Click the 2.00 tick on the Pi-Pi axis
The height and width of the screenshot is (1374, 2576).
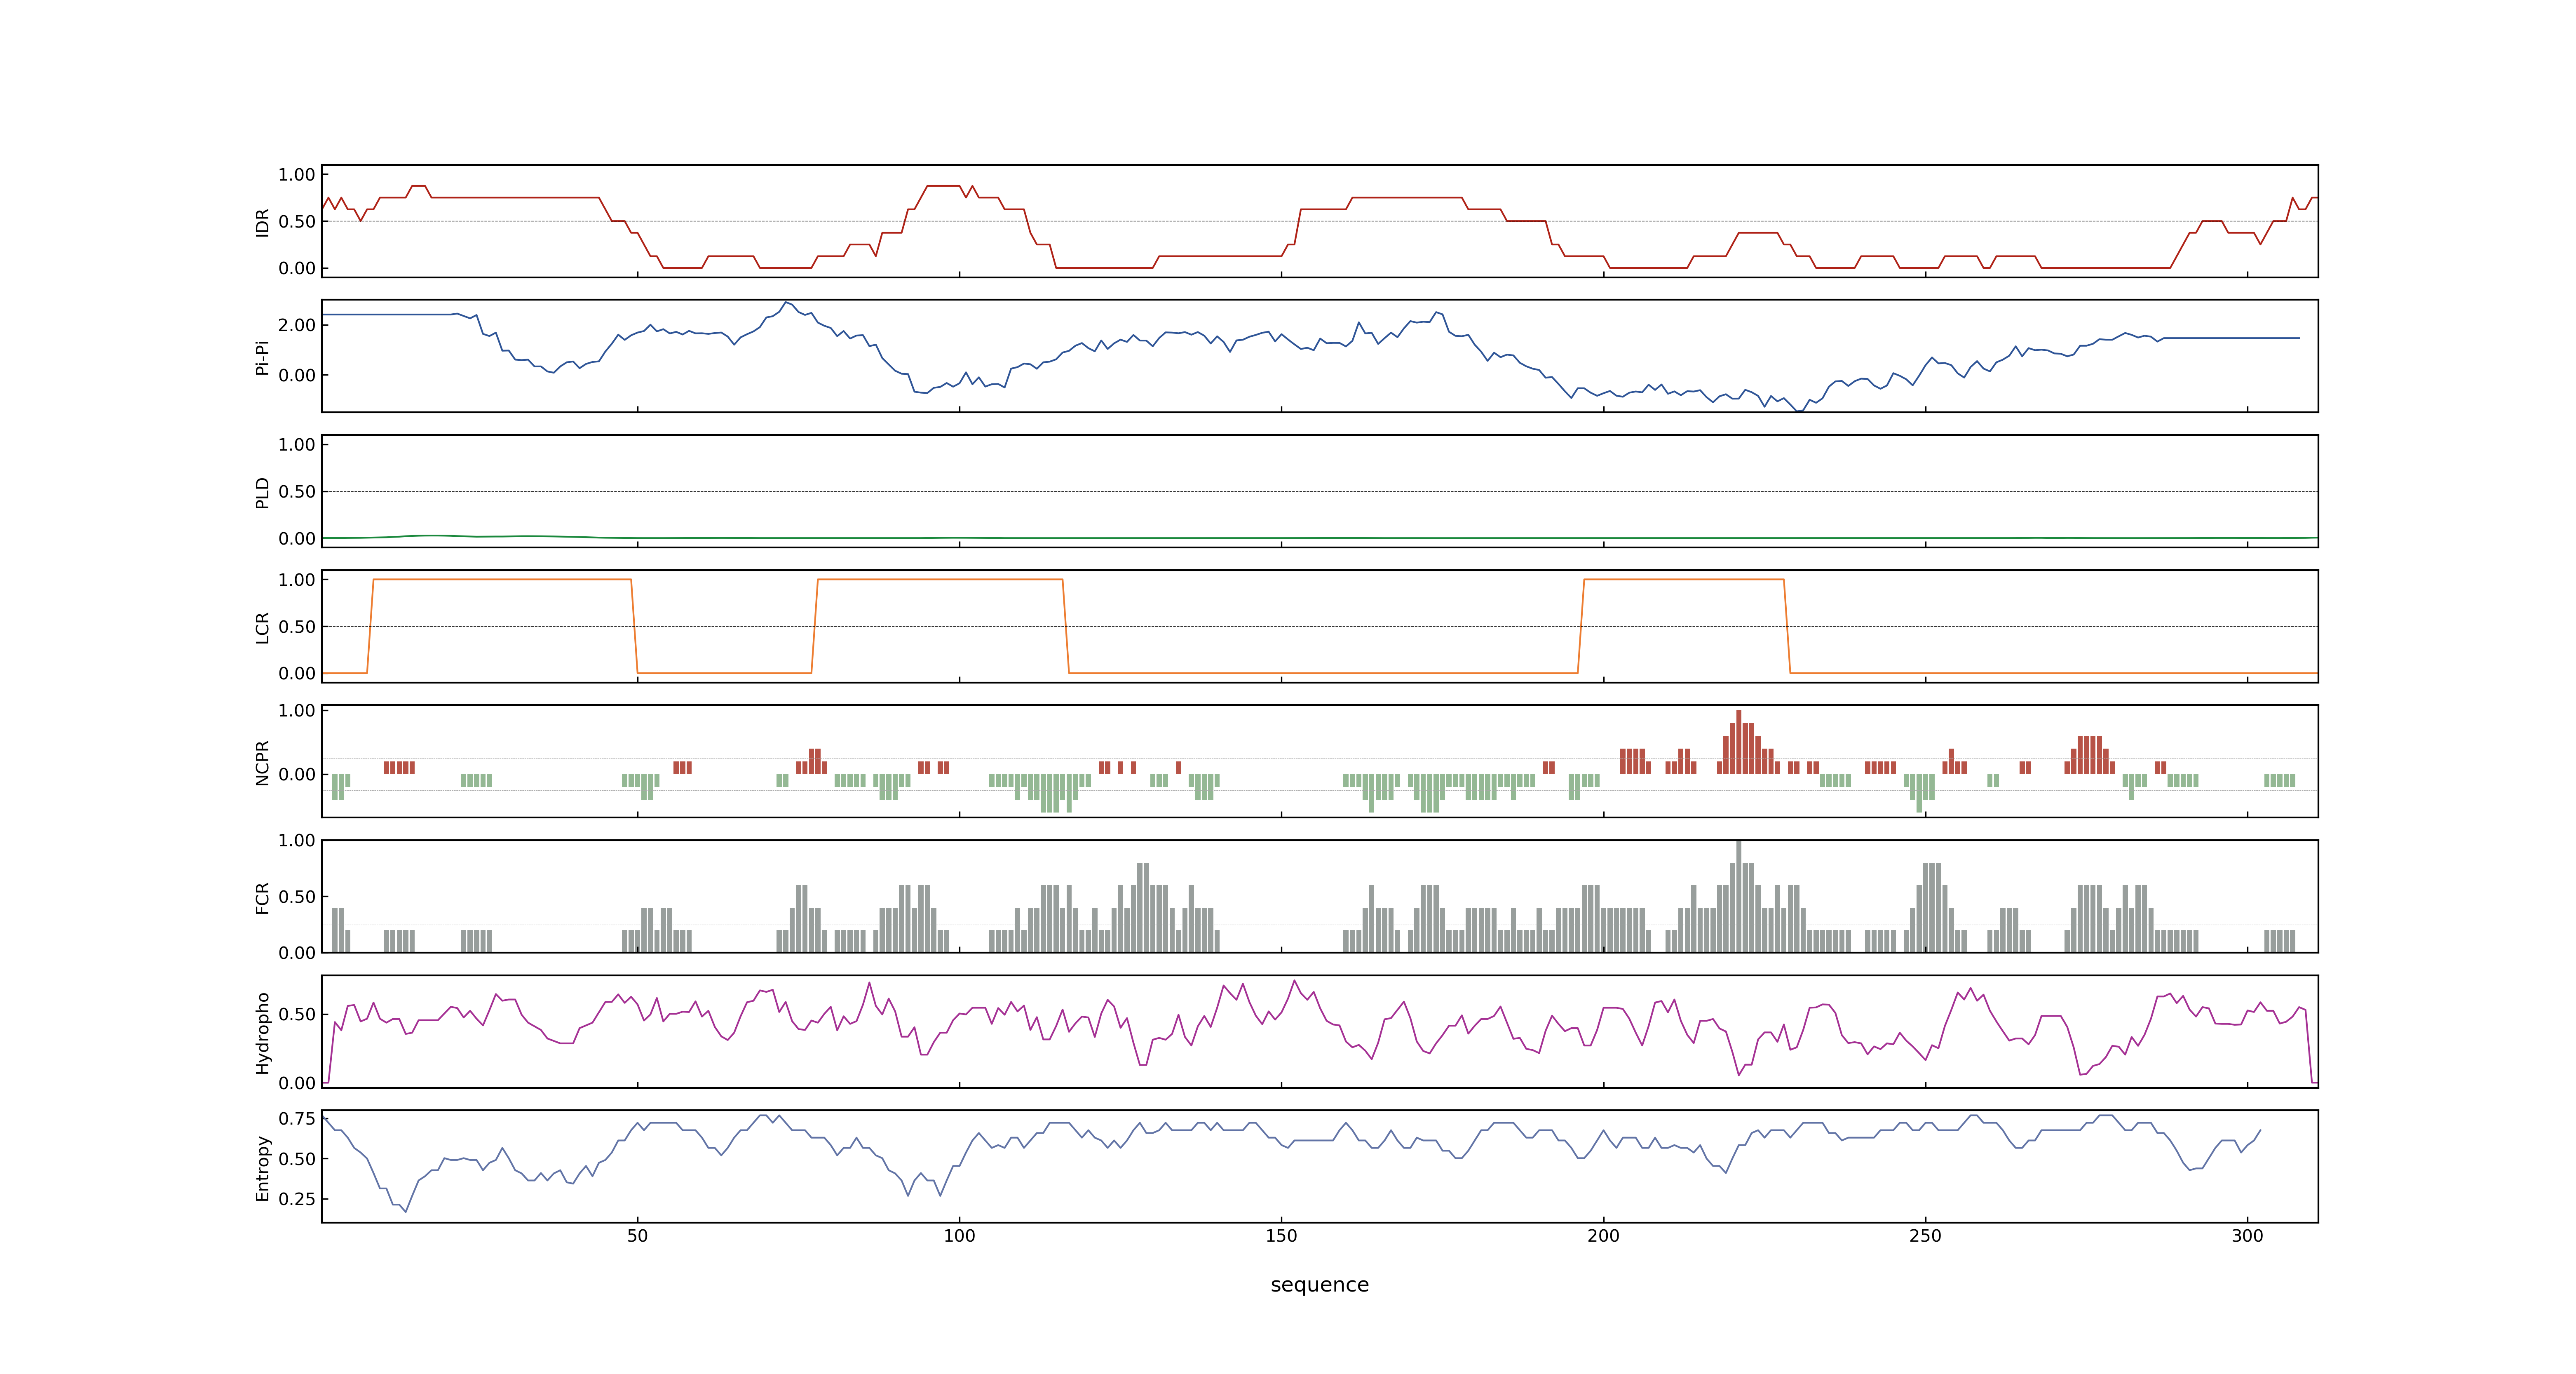297,325
